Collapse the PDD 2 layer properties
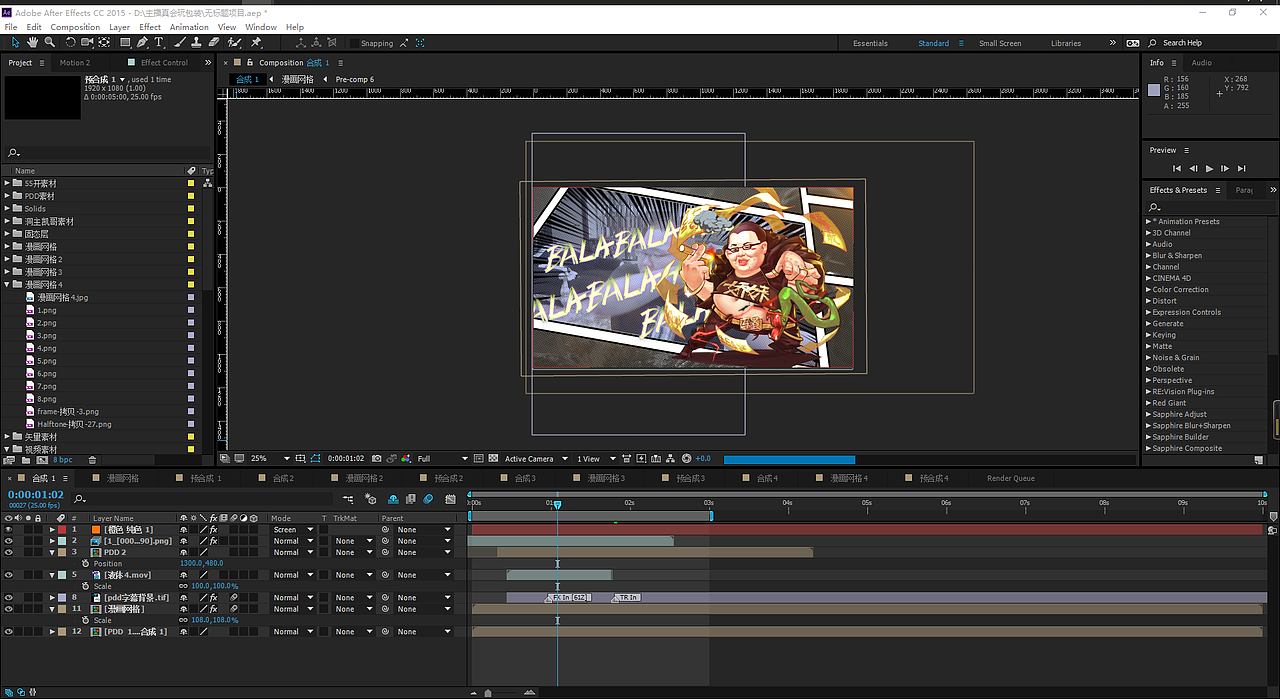This screenshot has width=1280, height=699. point(52,552)
